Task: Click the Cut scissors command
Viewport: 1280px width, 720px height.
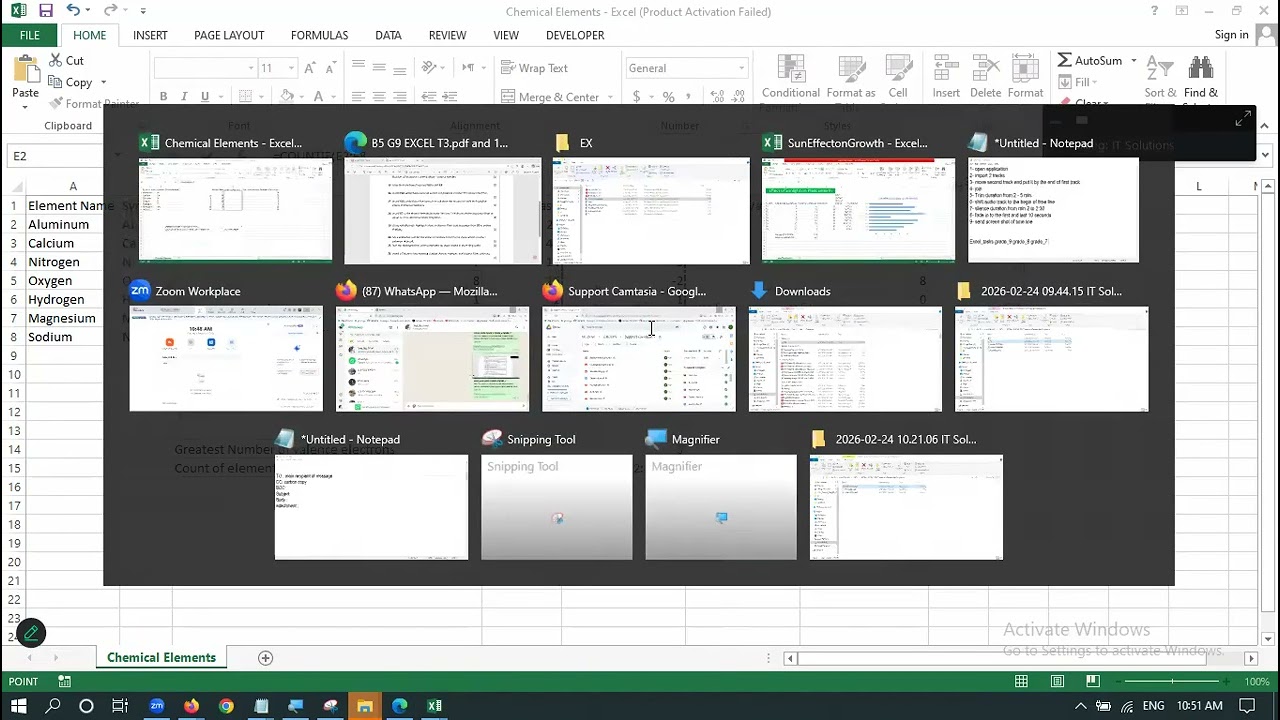Action: click(65, 60)
